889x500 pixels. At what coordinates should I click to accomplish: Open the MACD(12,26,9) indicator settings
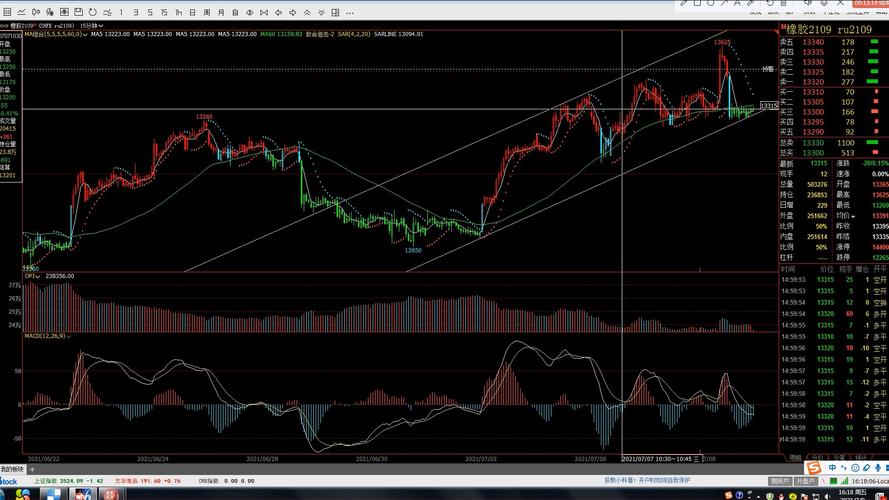click(x=45, y=335)
